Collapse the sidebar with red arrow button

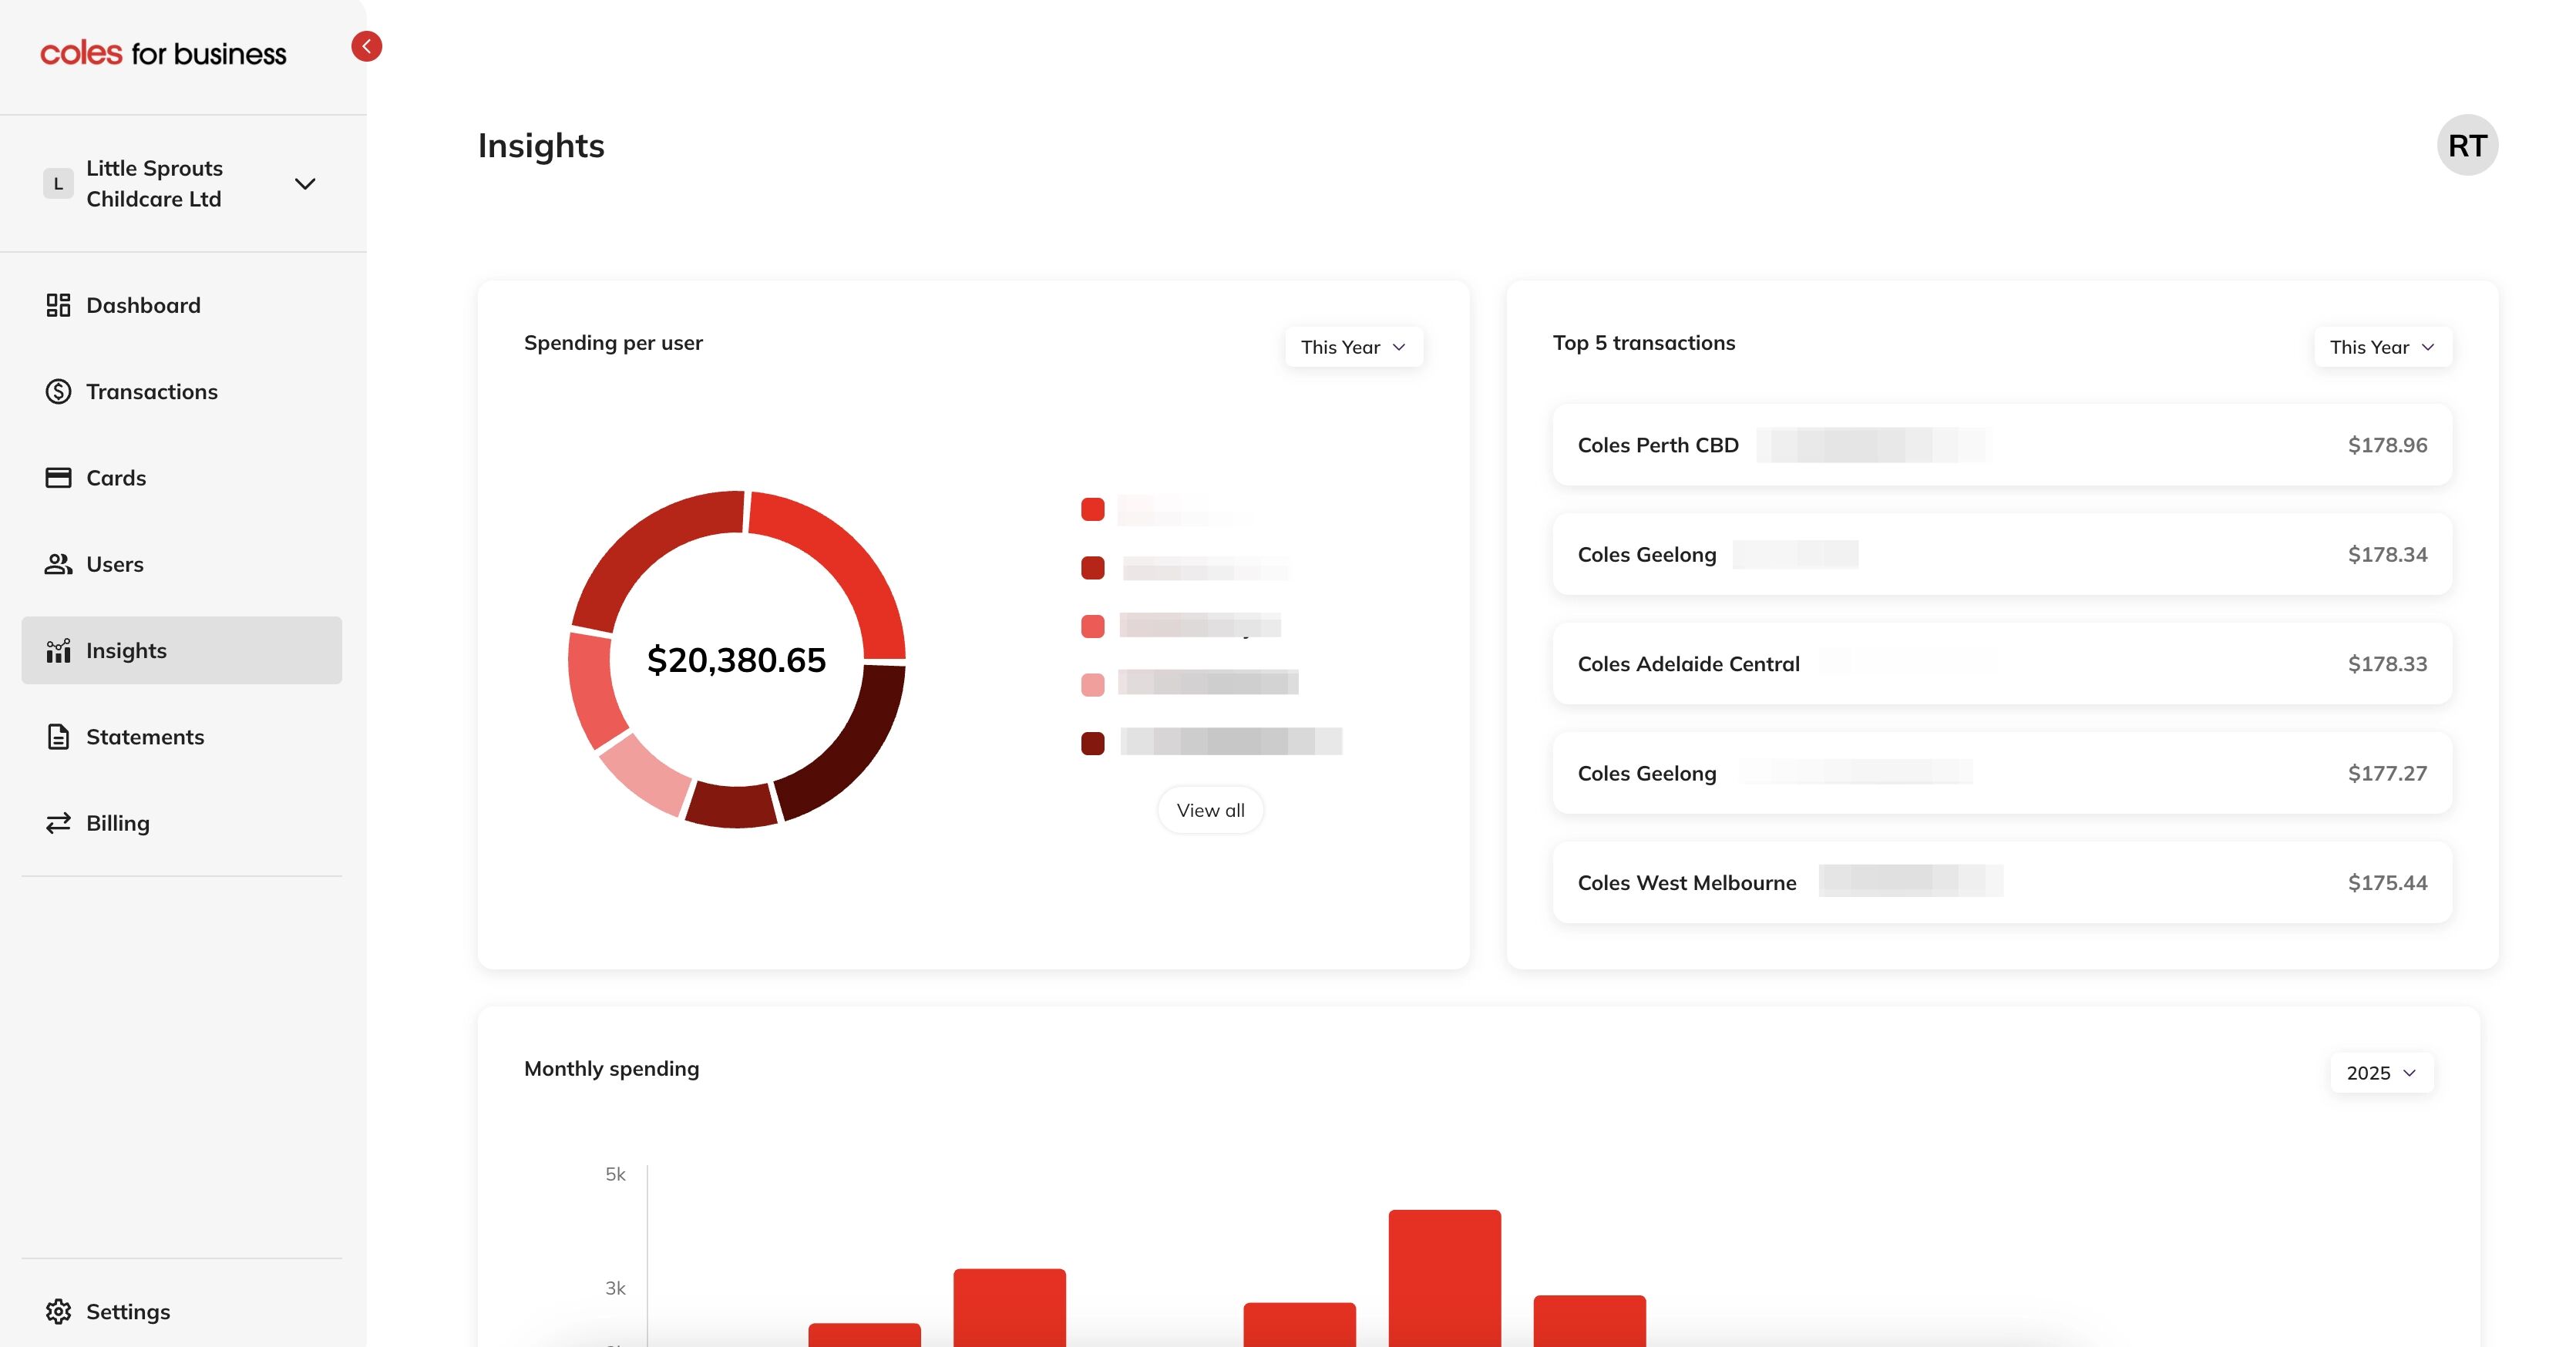(x=366, y=46)
